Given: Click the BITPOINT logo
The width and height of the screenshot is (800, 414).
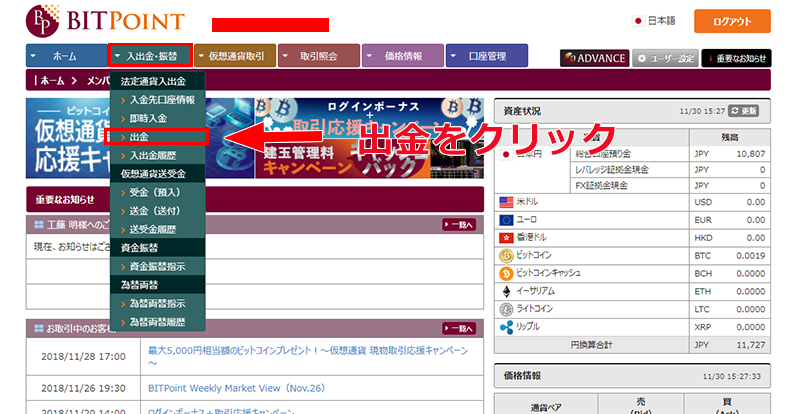Looking at the screenshot, I should [105, 21].
